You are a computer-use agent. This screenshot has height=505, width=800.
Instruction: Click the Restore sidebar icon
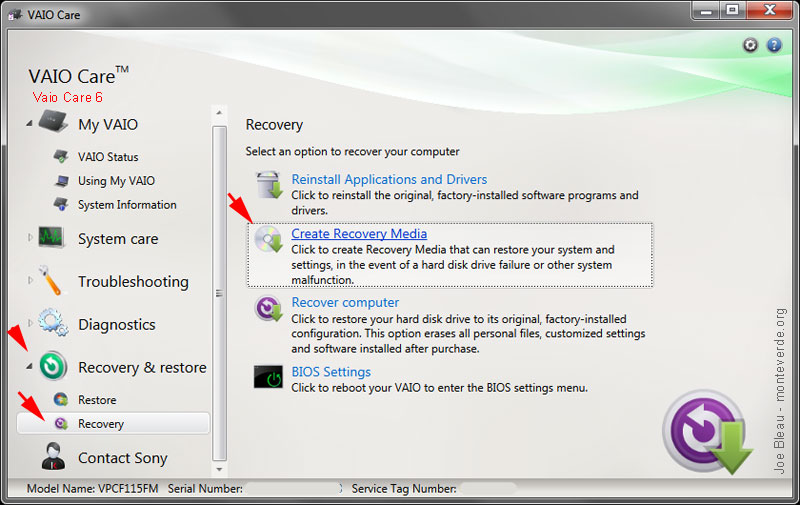click(x=61, y=399)
